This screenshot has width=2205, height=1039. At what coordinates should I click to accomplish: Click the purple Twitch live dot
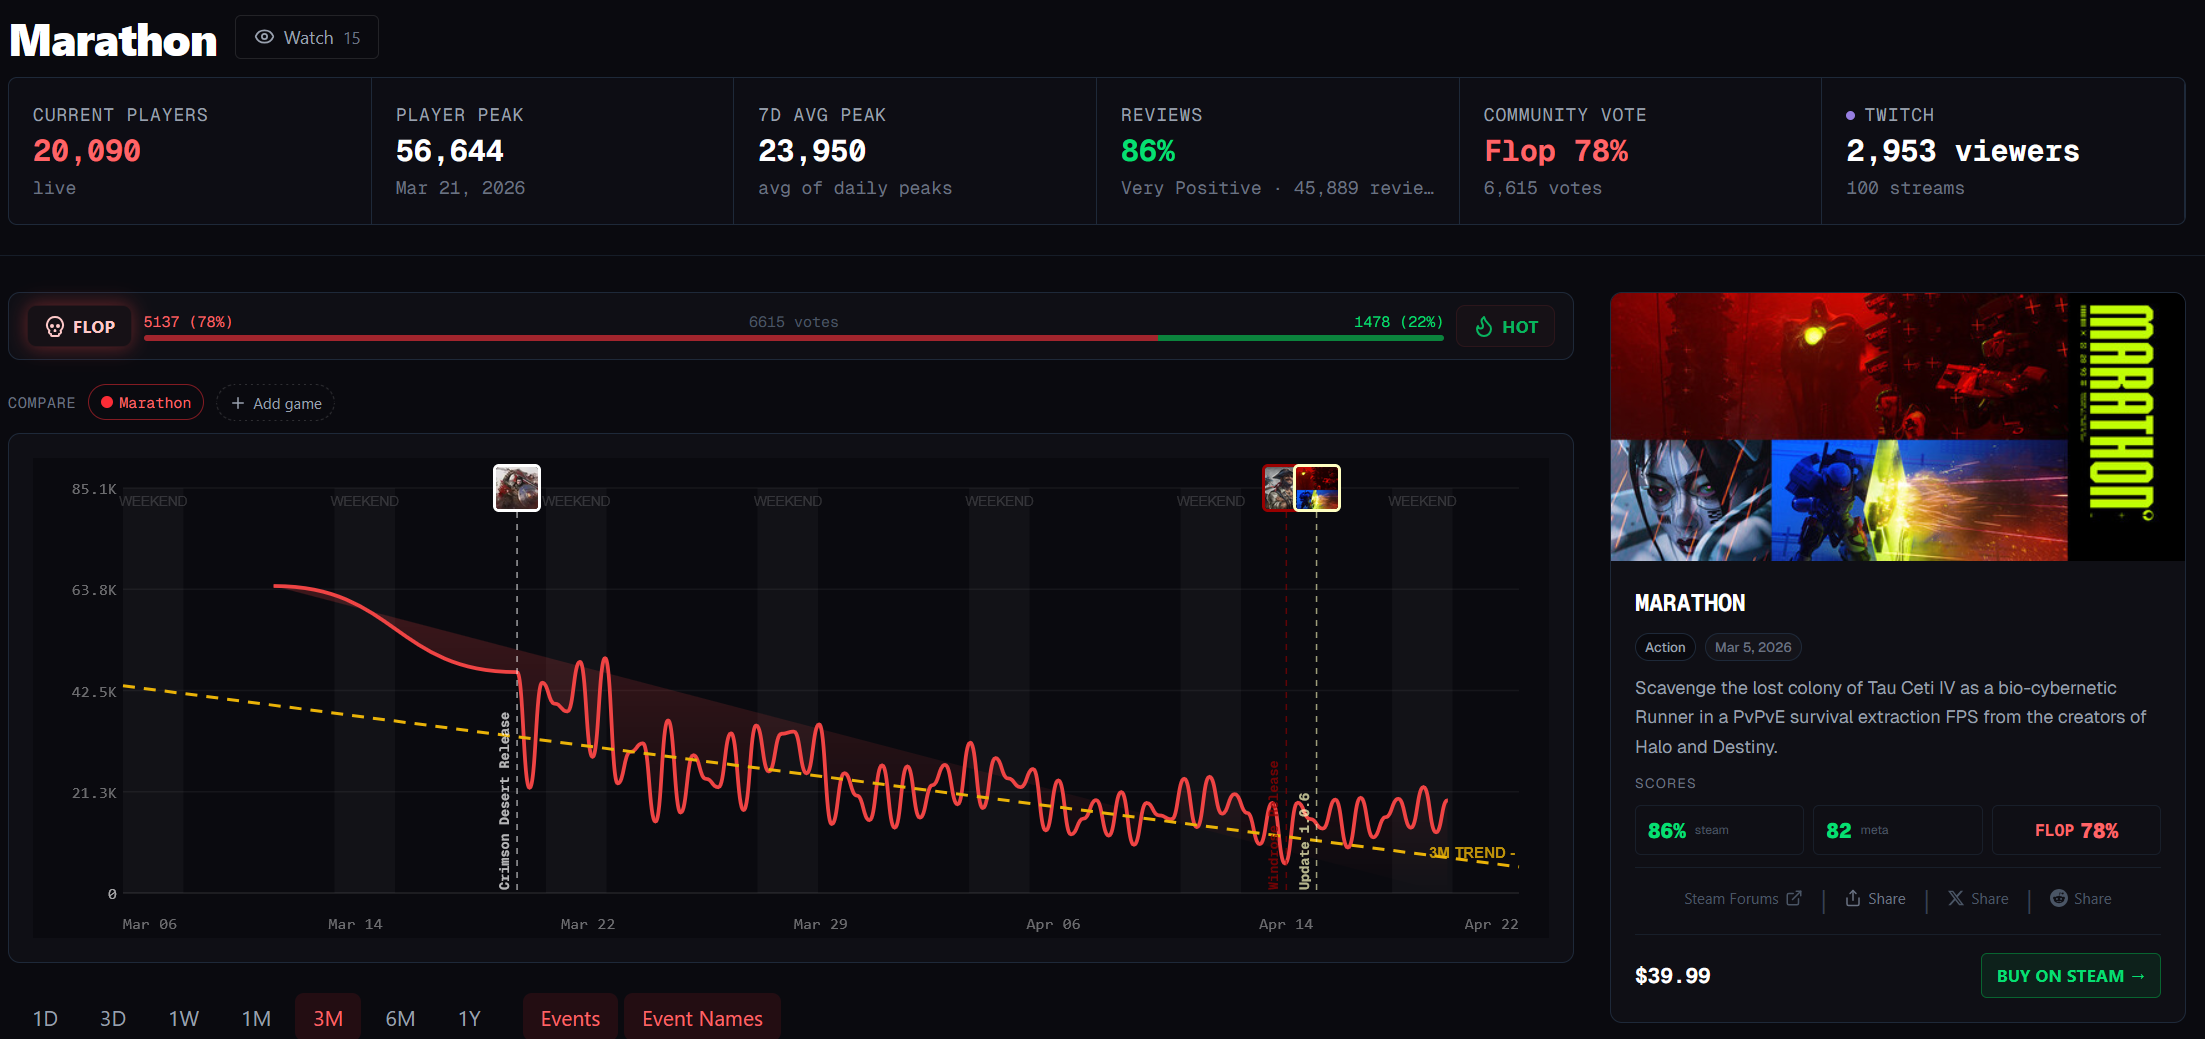[1851, 115]
